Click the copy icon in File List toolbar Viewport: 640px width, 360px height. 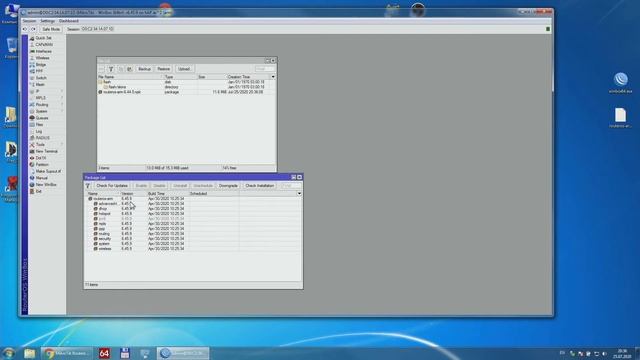click(120, 69)
